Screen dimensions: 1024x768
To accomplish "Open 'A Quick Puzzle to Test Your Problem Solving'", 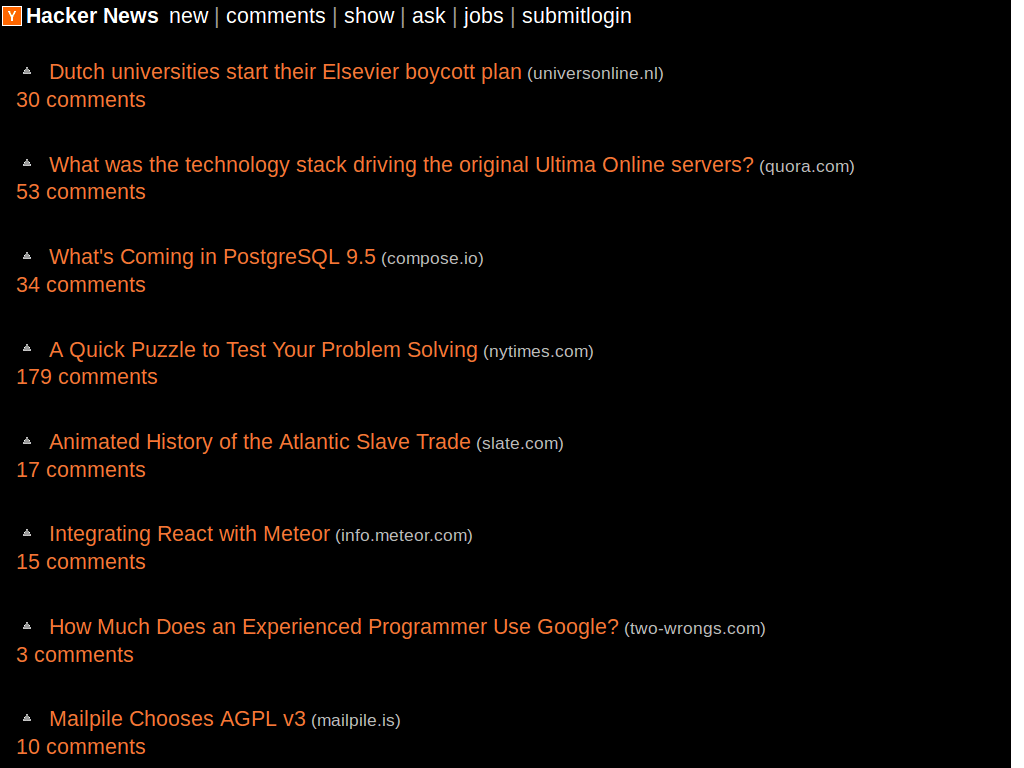I will tap(263, 349).
